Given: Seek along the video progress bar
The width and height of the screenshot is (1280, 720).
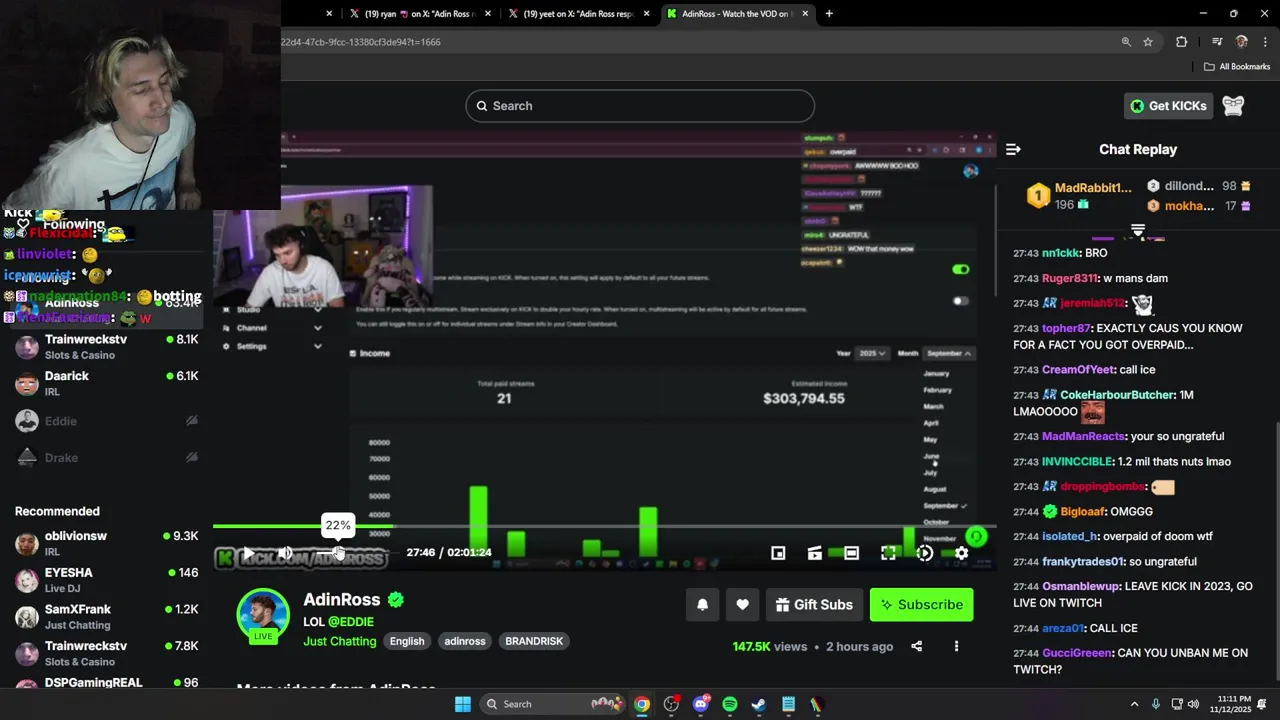Looking at the screenshot, I should tap(604, 526).
